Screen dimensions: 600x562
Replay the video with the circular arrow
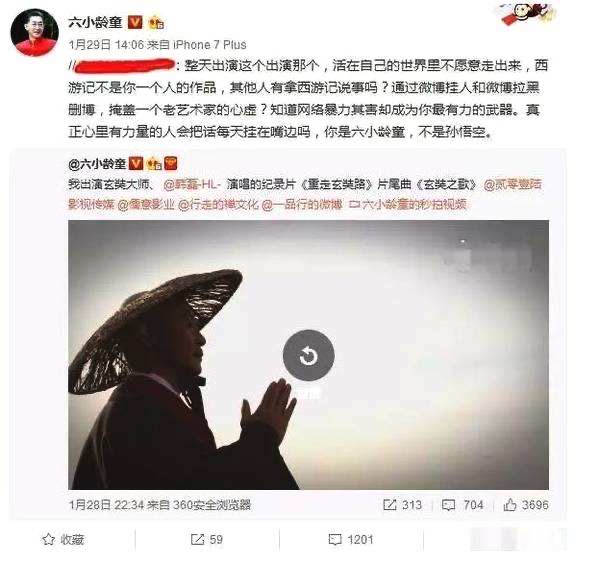[308, 357]
